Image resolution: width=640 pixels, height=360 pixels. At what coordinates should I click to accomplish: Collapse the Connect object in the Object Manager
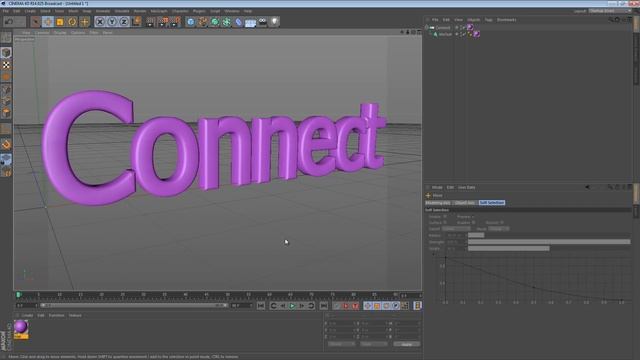tap(427, 27)
